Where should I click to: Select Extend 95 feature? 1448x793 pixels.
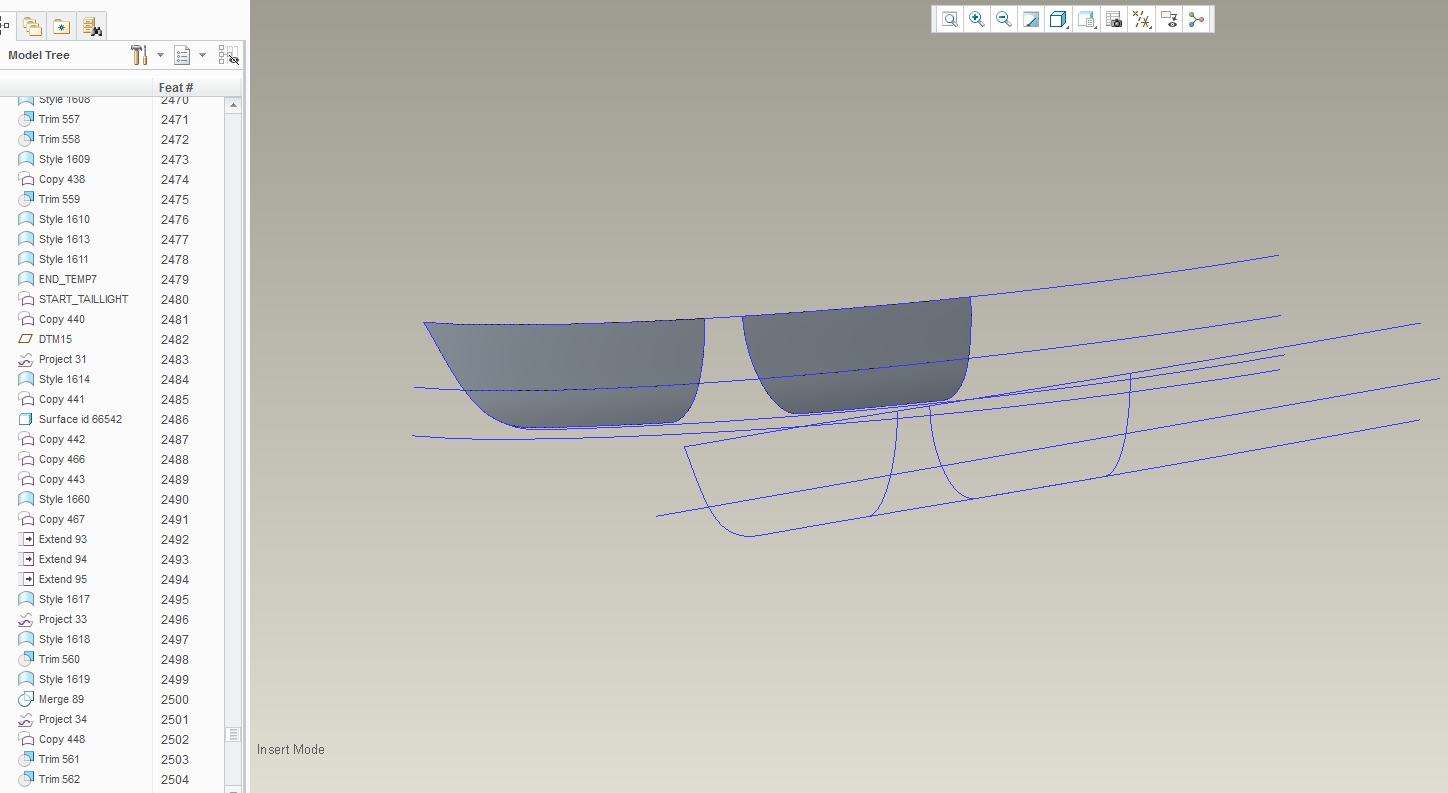point(63,579)
